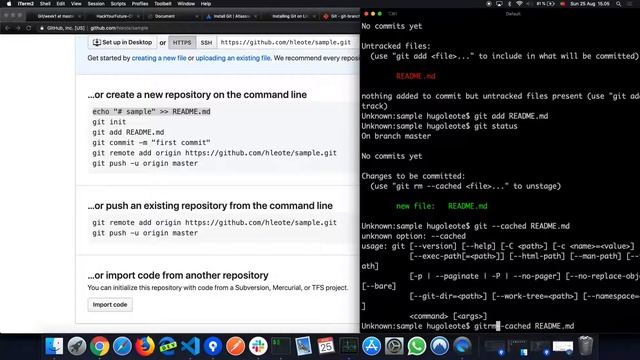This screenshot has height=360, width=640.
Task: Click Chrome reload page icon
Action: point(29,28)
